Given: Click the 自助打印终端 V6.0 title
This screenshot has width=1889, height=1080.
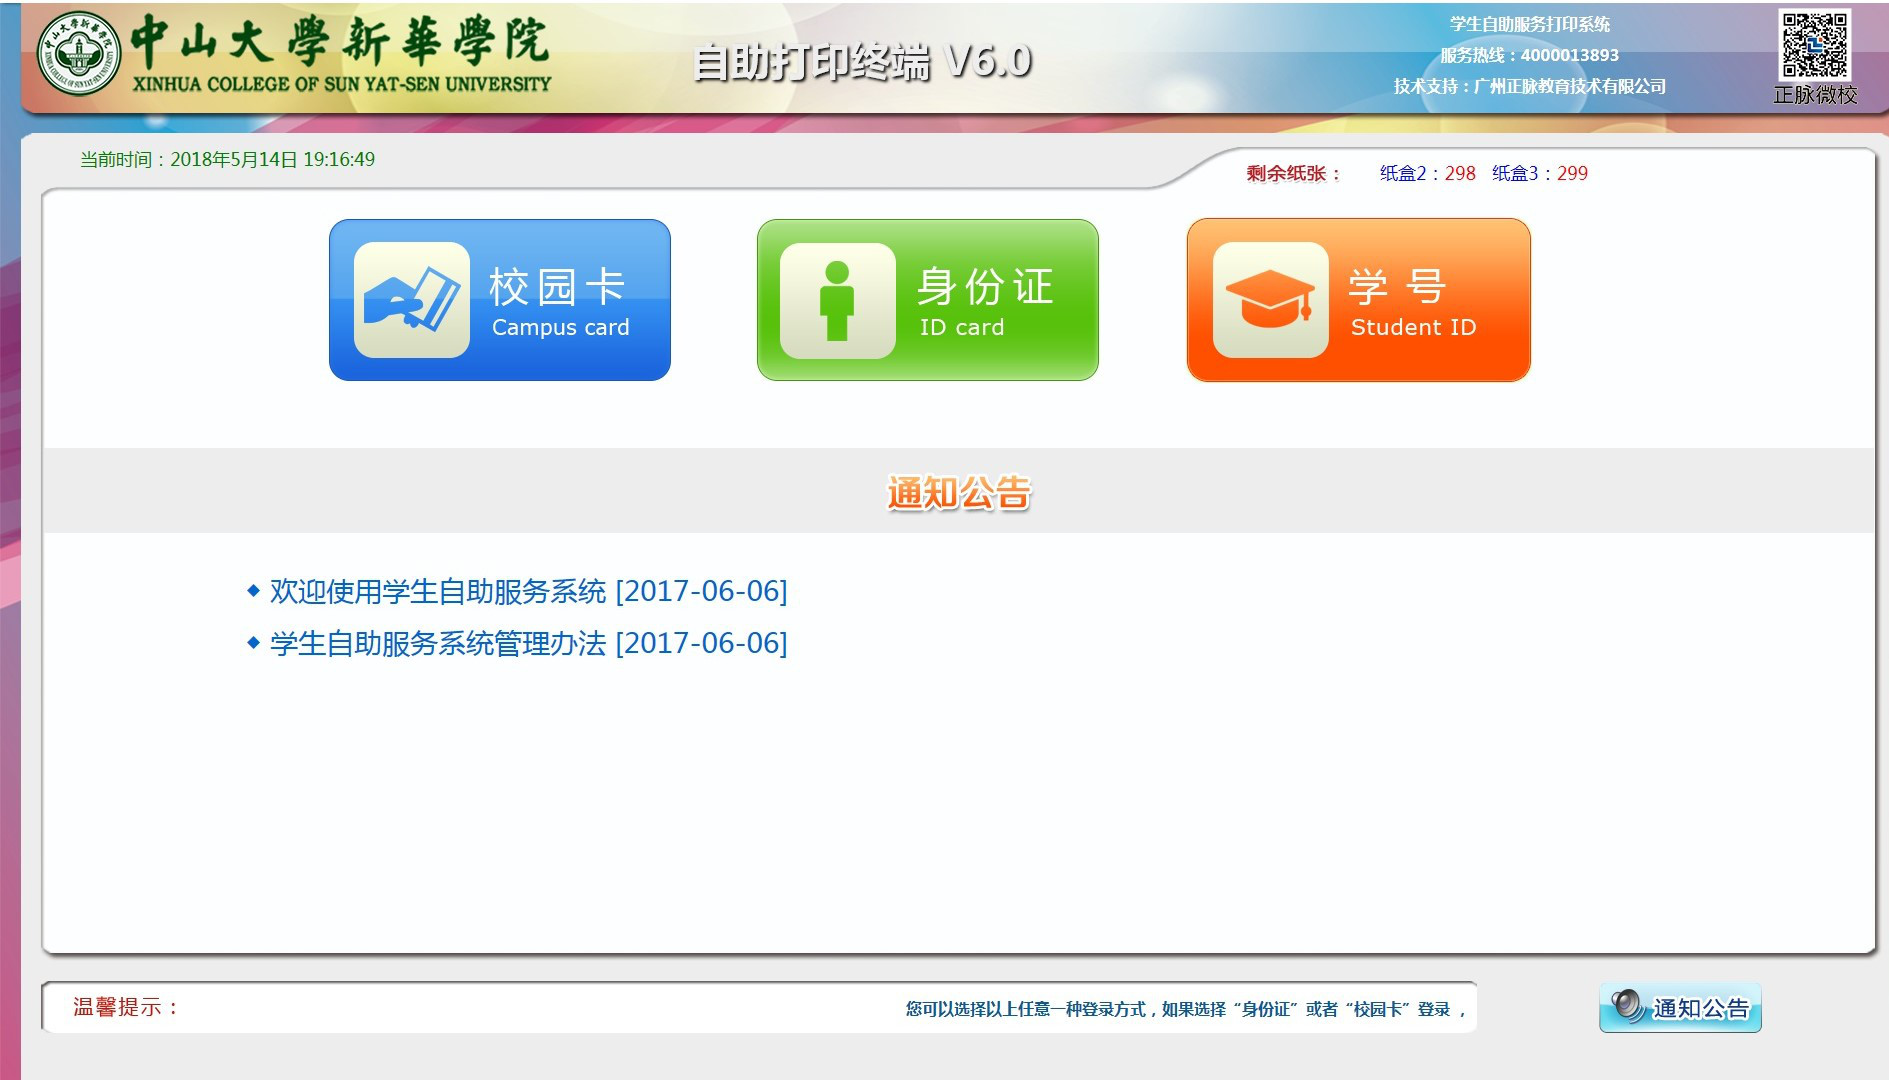Looking at the screenshot, I should point(862,62).
